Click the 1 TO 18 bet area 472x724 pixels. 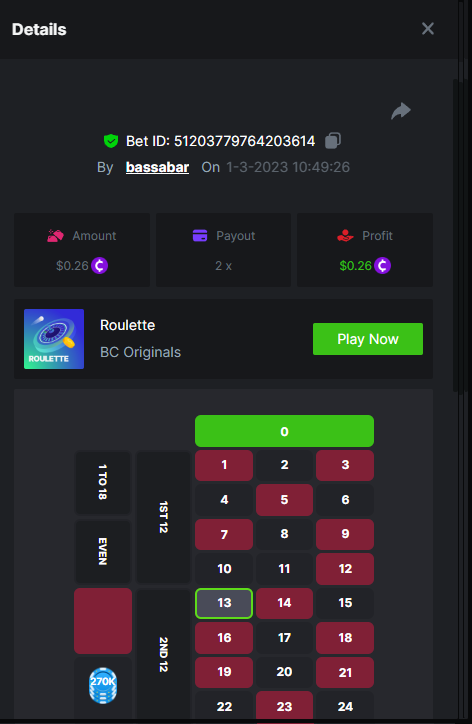point(103,482)
